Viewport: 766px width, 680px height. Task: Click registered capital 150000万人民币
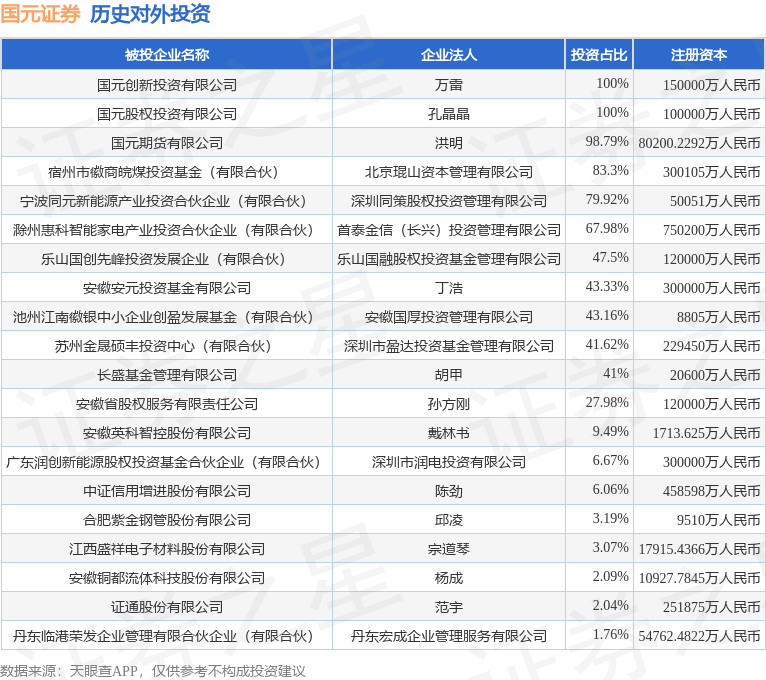click(711, 85)
